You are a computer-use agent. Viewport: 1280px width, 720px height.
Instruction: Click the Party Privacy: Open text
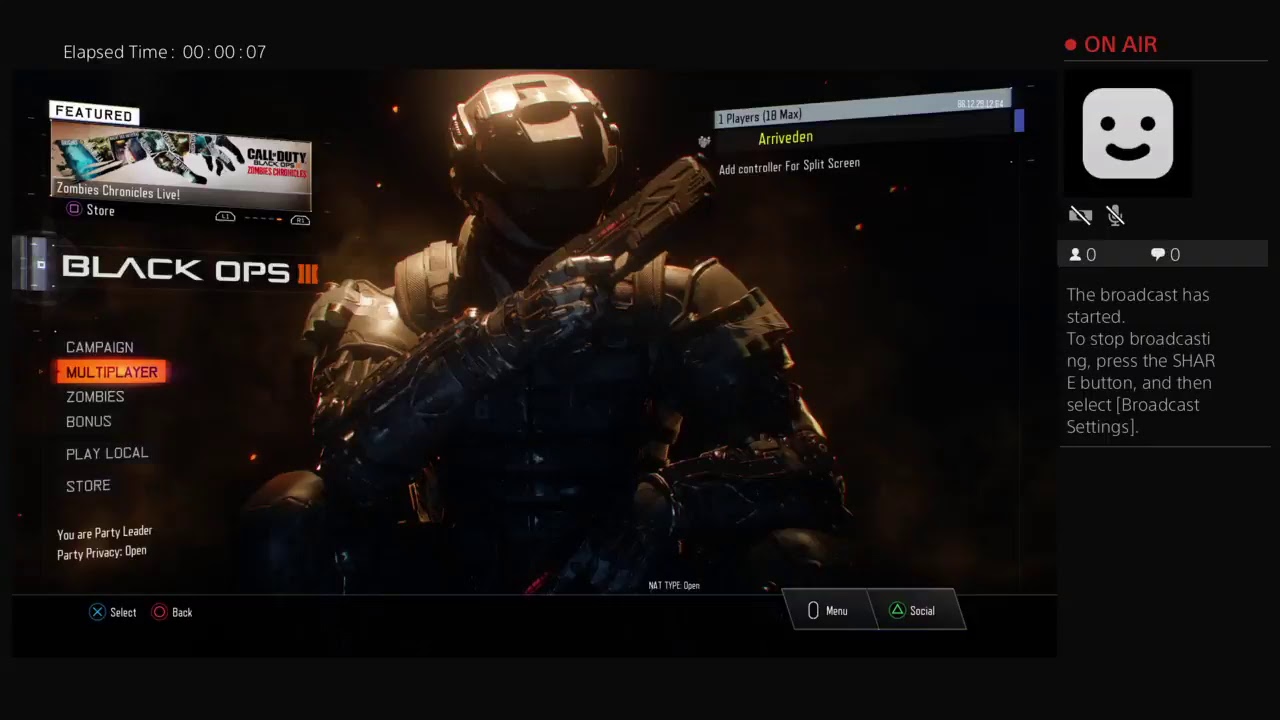[101, 552]
